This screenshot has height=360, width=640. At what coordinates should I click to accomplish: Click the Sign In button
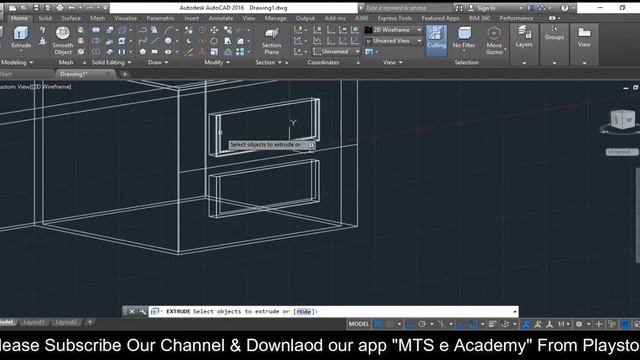482,8
